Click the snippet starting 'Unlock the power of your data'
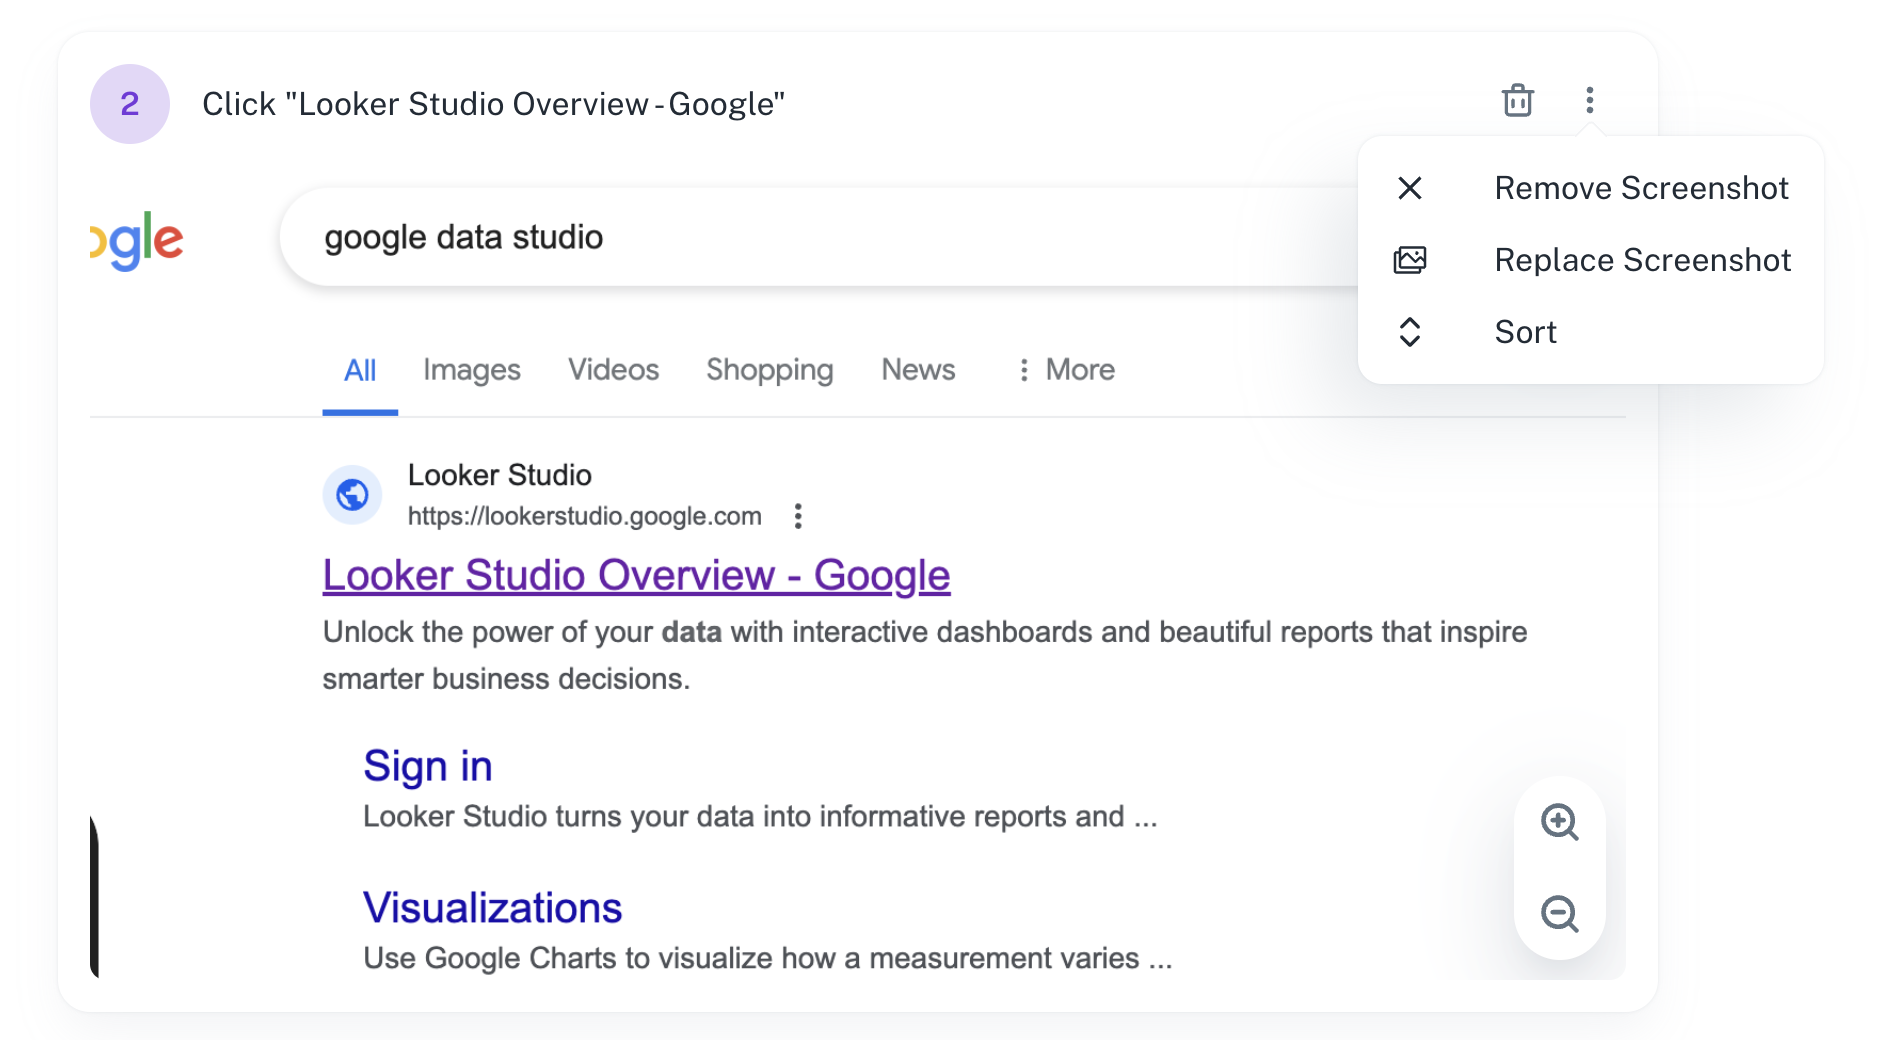The image size is (1878, 1040). [925, 655]
